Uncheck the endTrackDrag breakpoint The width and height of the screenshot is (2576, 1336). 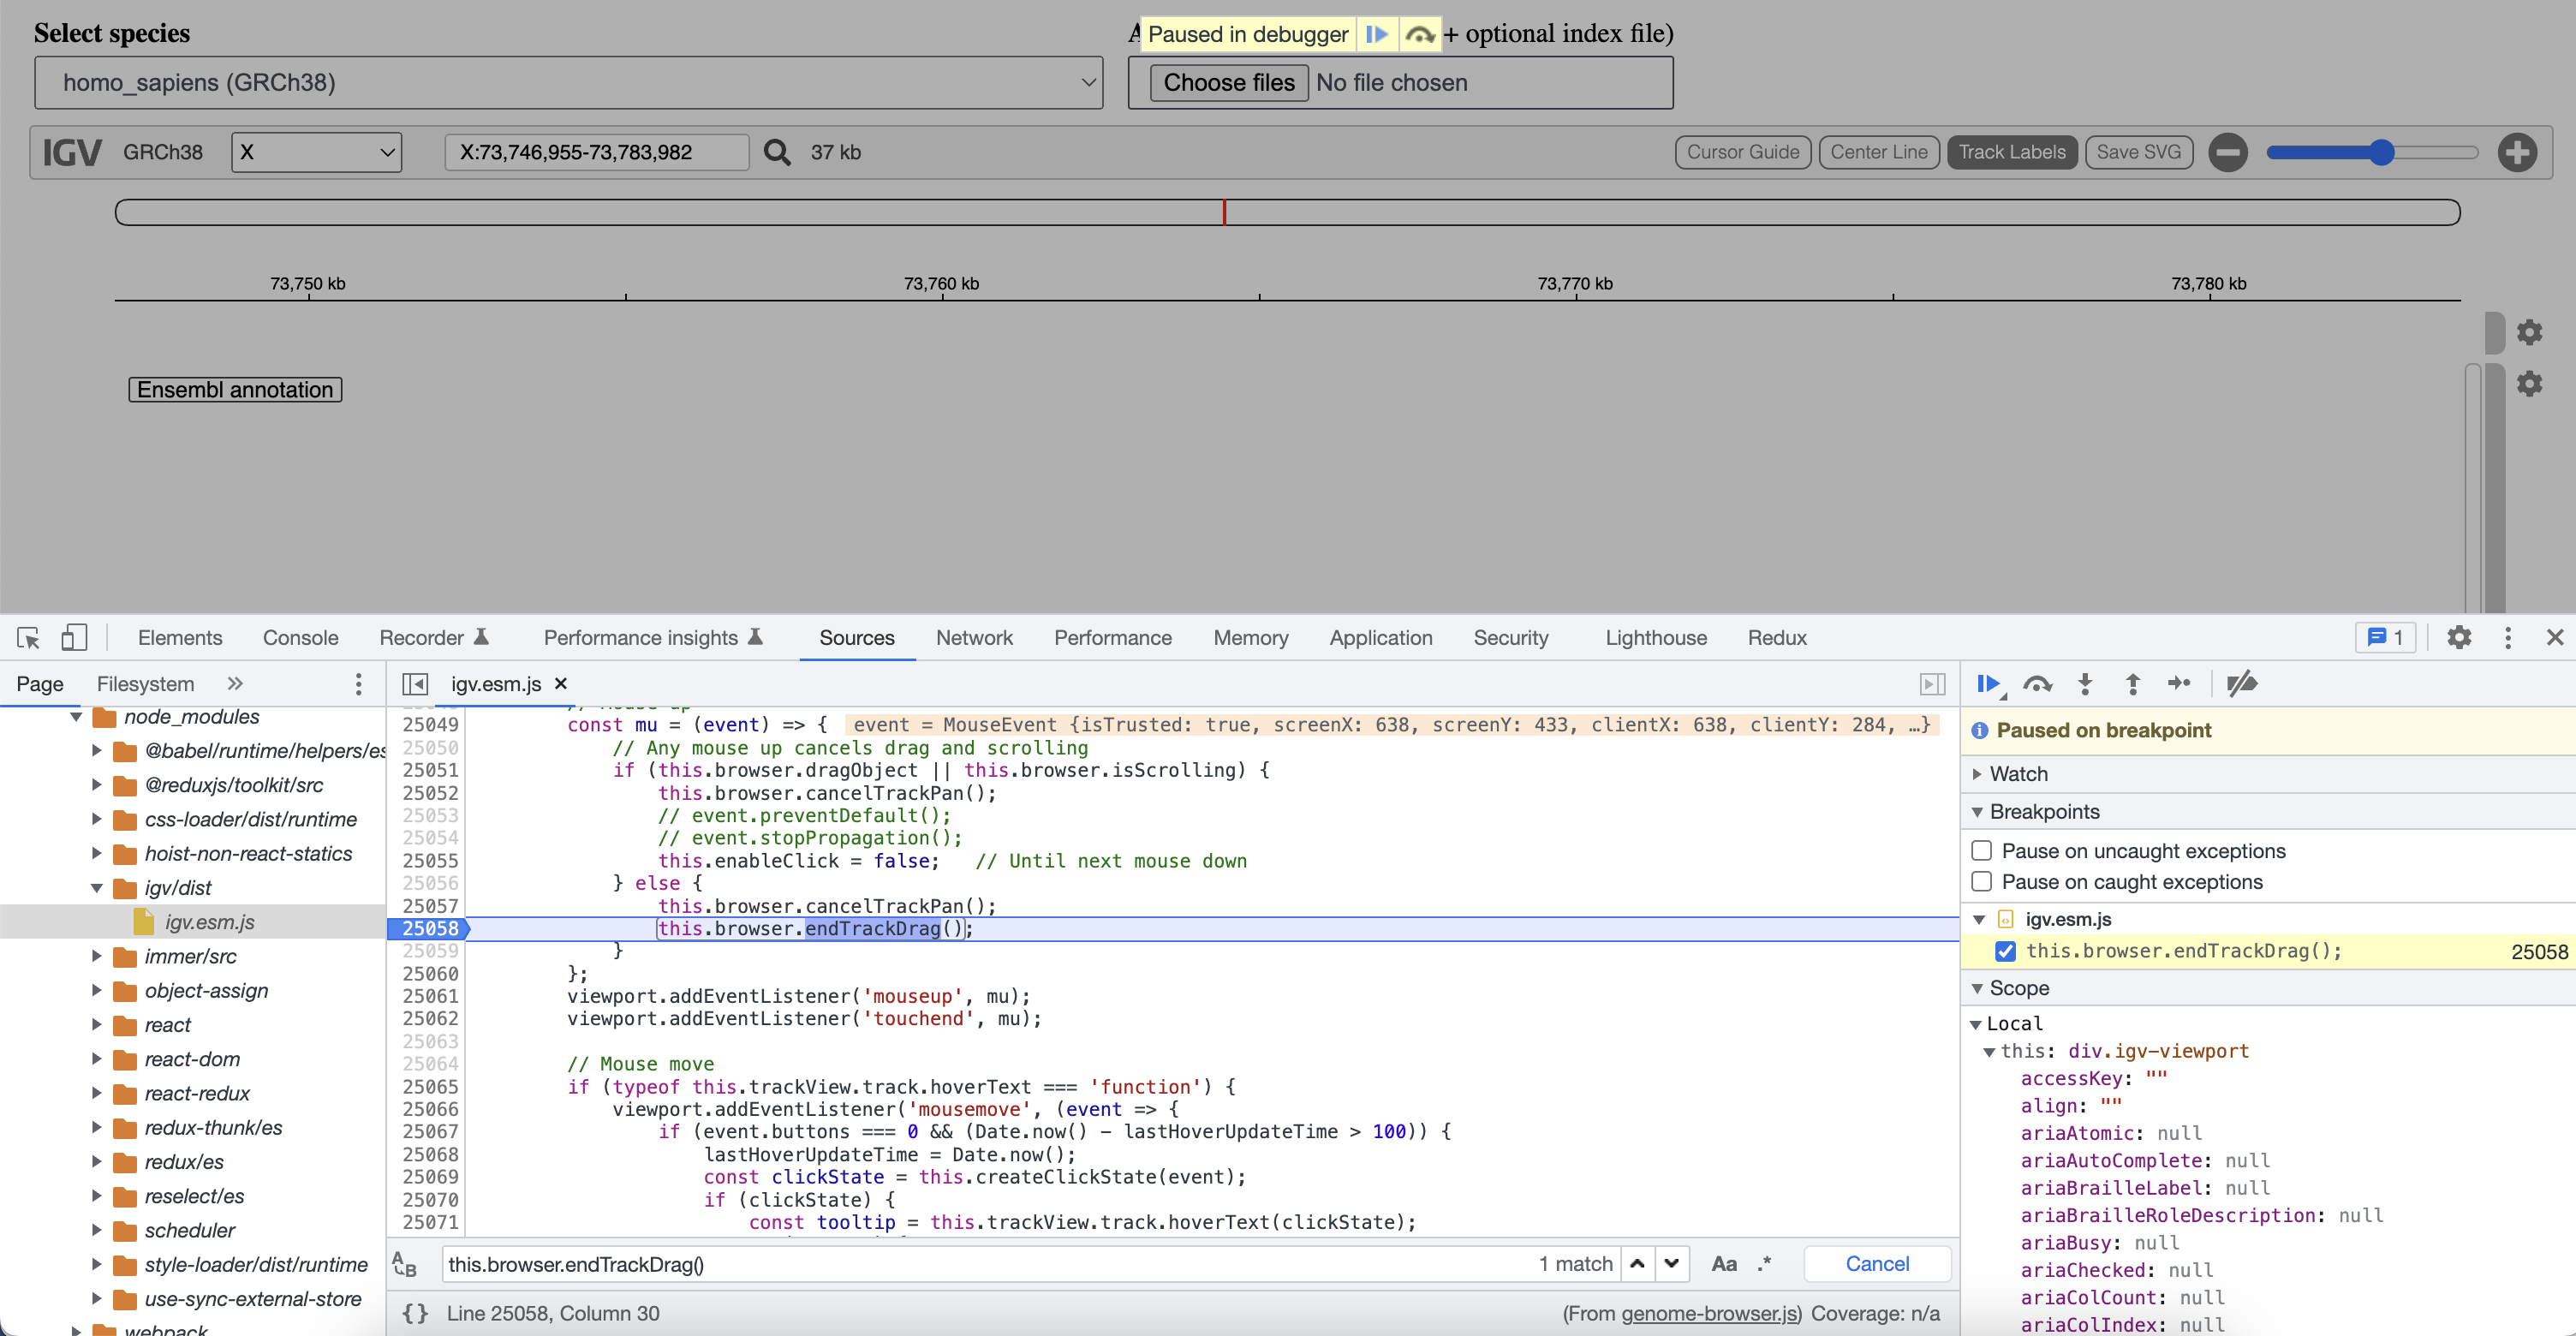tap(2005, 951)
